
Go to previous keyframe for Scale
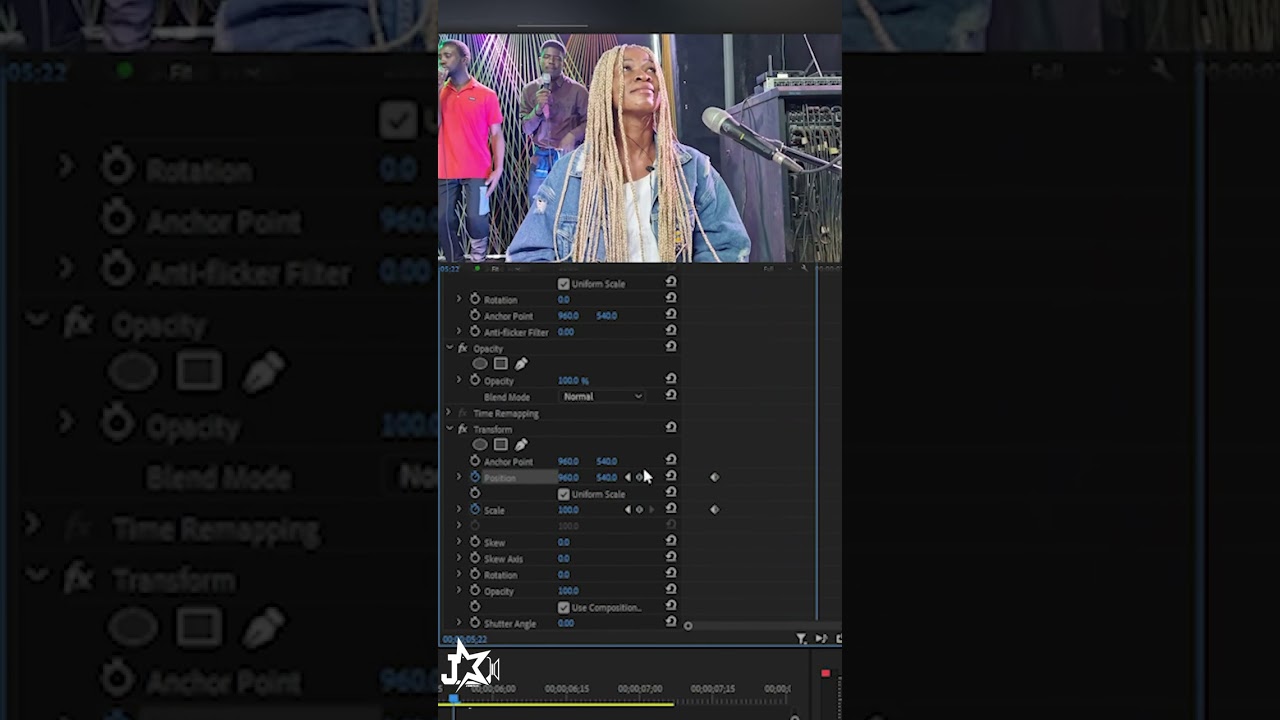click(628, 510)
